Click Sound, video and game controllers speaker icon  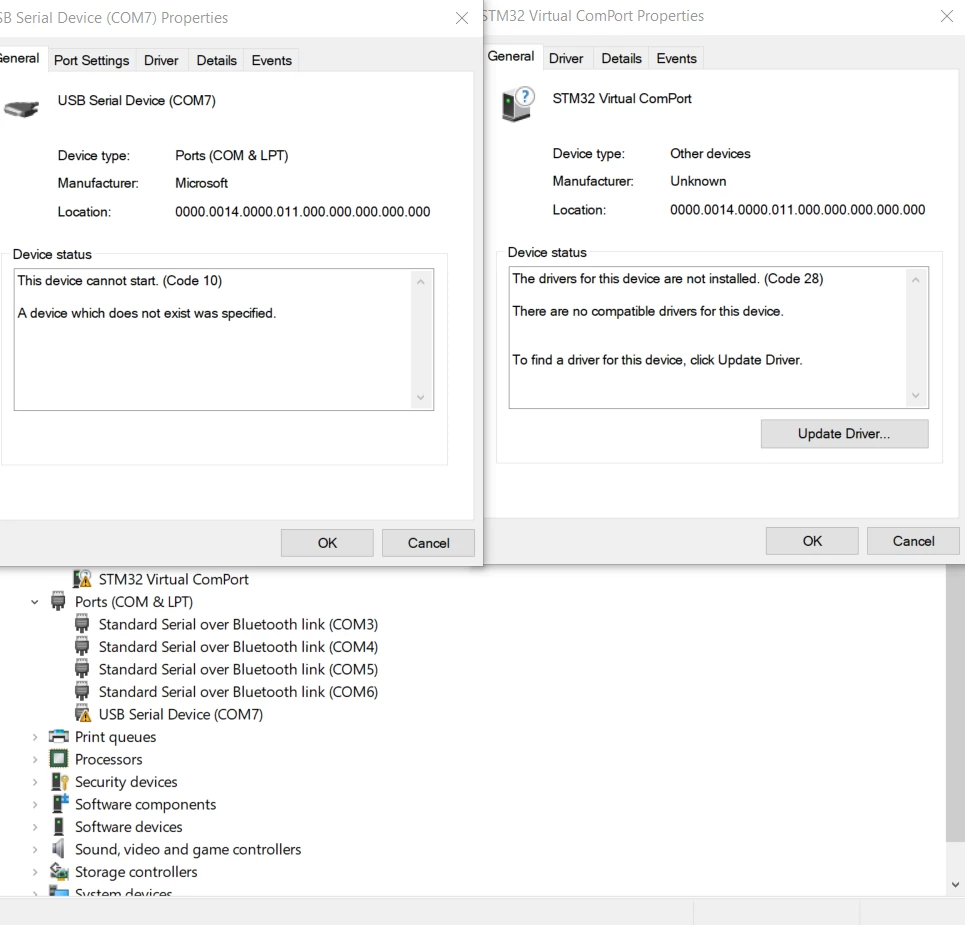(x=58, y=849)
